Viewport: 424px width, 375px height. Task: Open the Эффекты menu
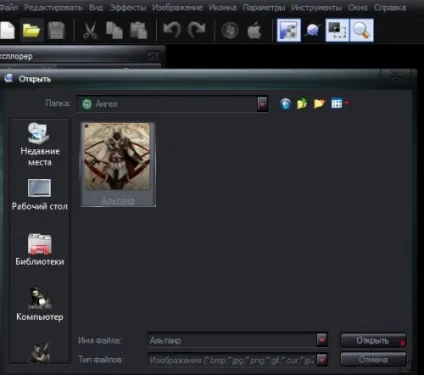coord(128,7)
